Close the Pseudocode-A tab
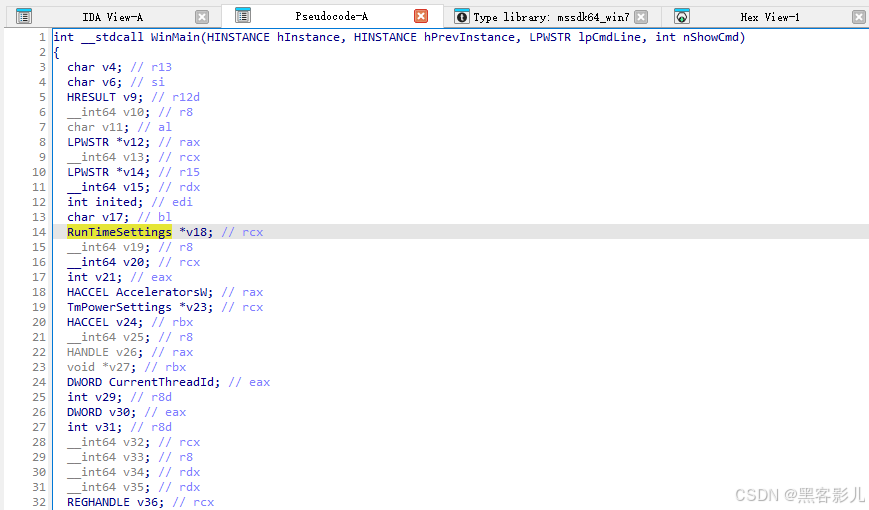The height and width of the screenshot is (510, 869). 421,16
